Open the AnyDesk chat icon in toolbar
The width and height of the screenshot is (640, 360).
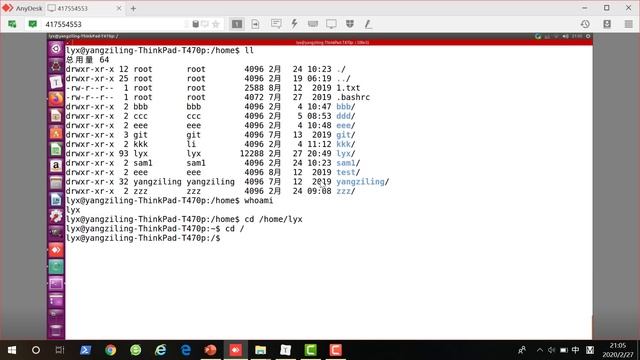pos(276,24)
